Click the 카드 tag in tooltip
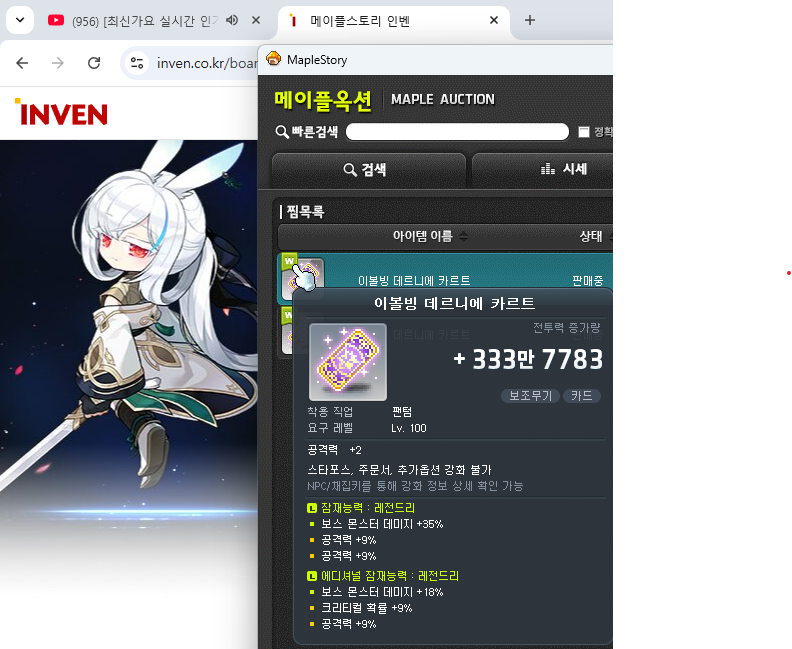 coord(581,395)
